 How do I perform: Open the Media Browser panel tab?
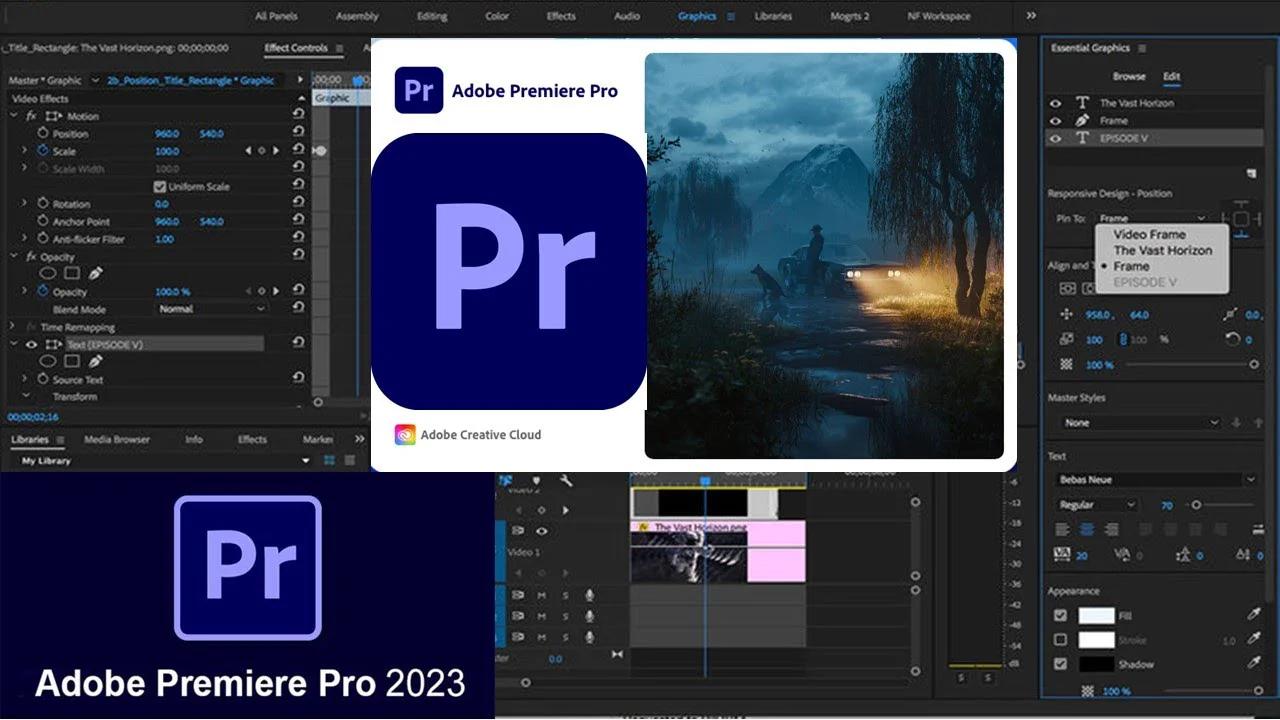pyautogui.click(x=119, y=440)
